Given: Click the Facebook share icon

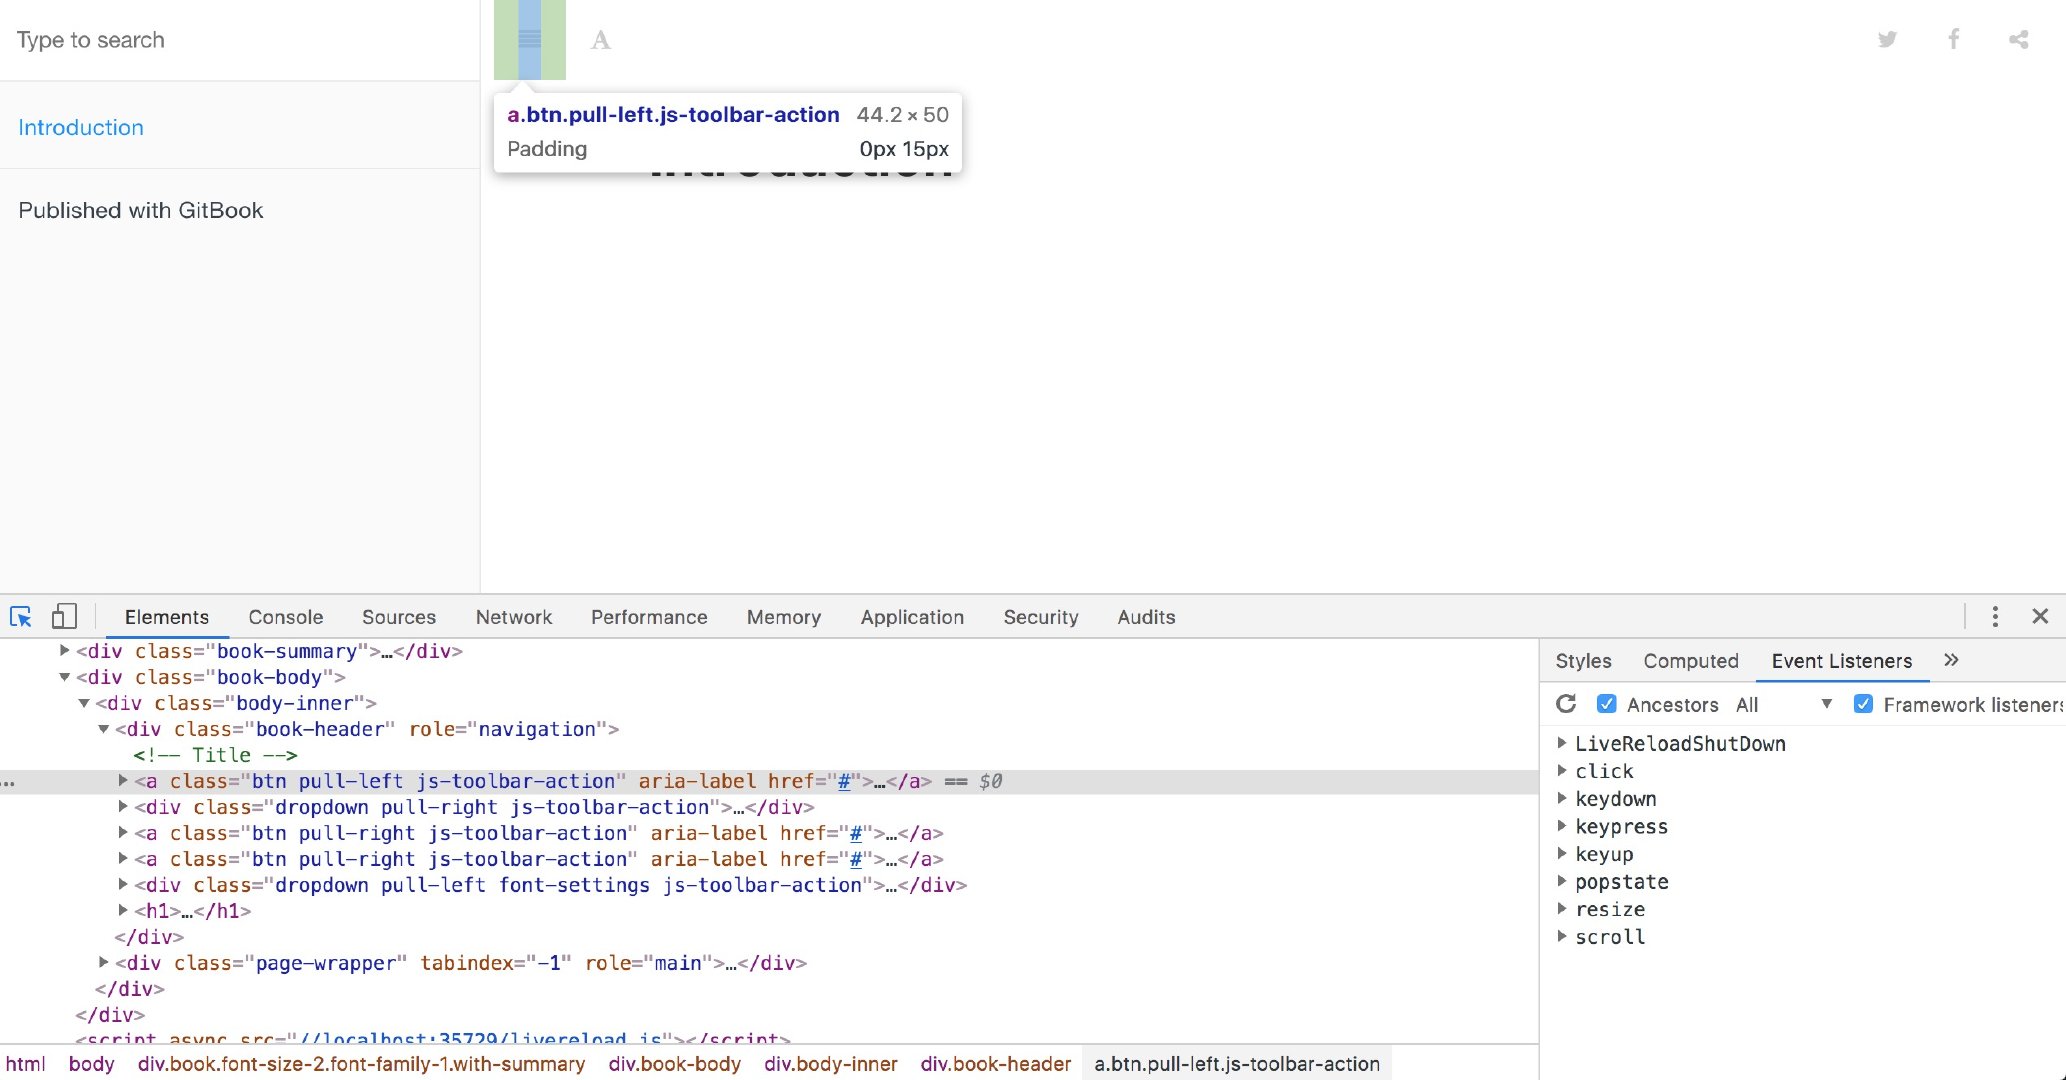Looking at the screenshot, I should coord(1954,38).
